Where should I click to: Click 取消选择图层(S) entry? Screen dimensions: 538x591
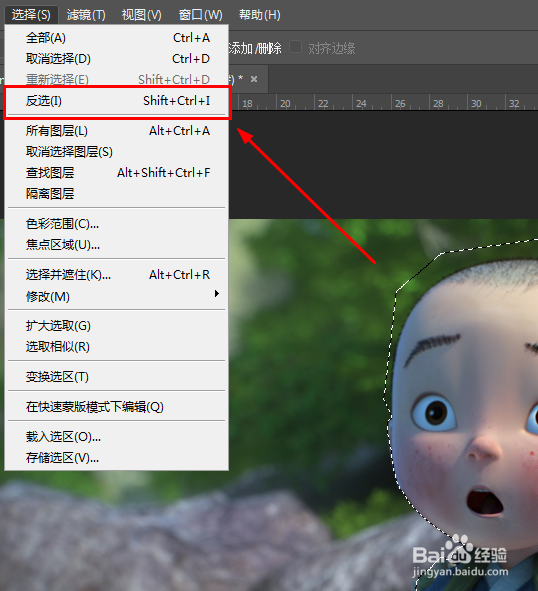click(116, 152)
